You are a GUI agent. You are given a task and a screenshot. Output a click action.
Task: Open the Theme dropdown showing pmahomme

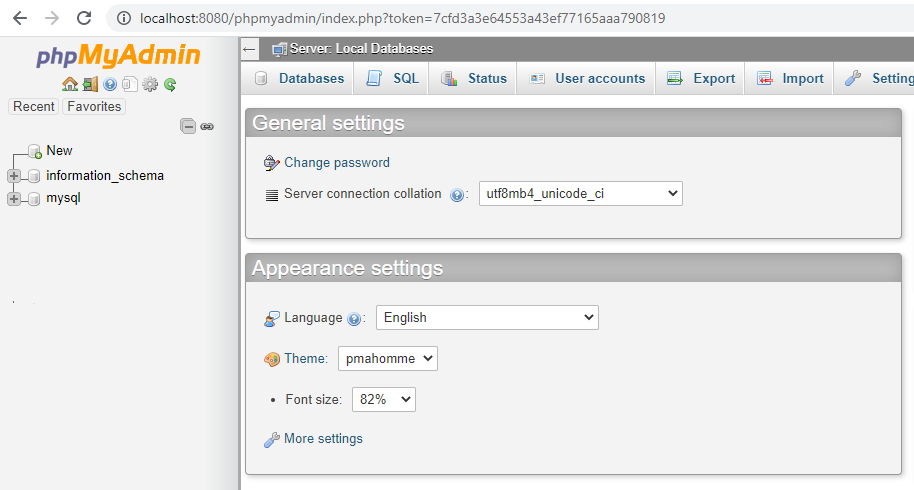pos(388,358)
